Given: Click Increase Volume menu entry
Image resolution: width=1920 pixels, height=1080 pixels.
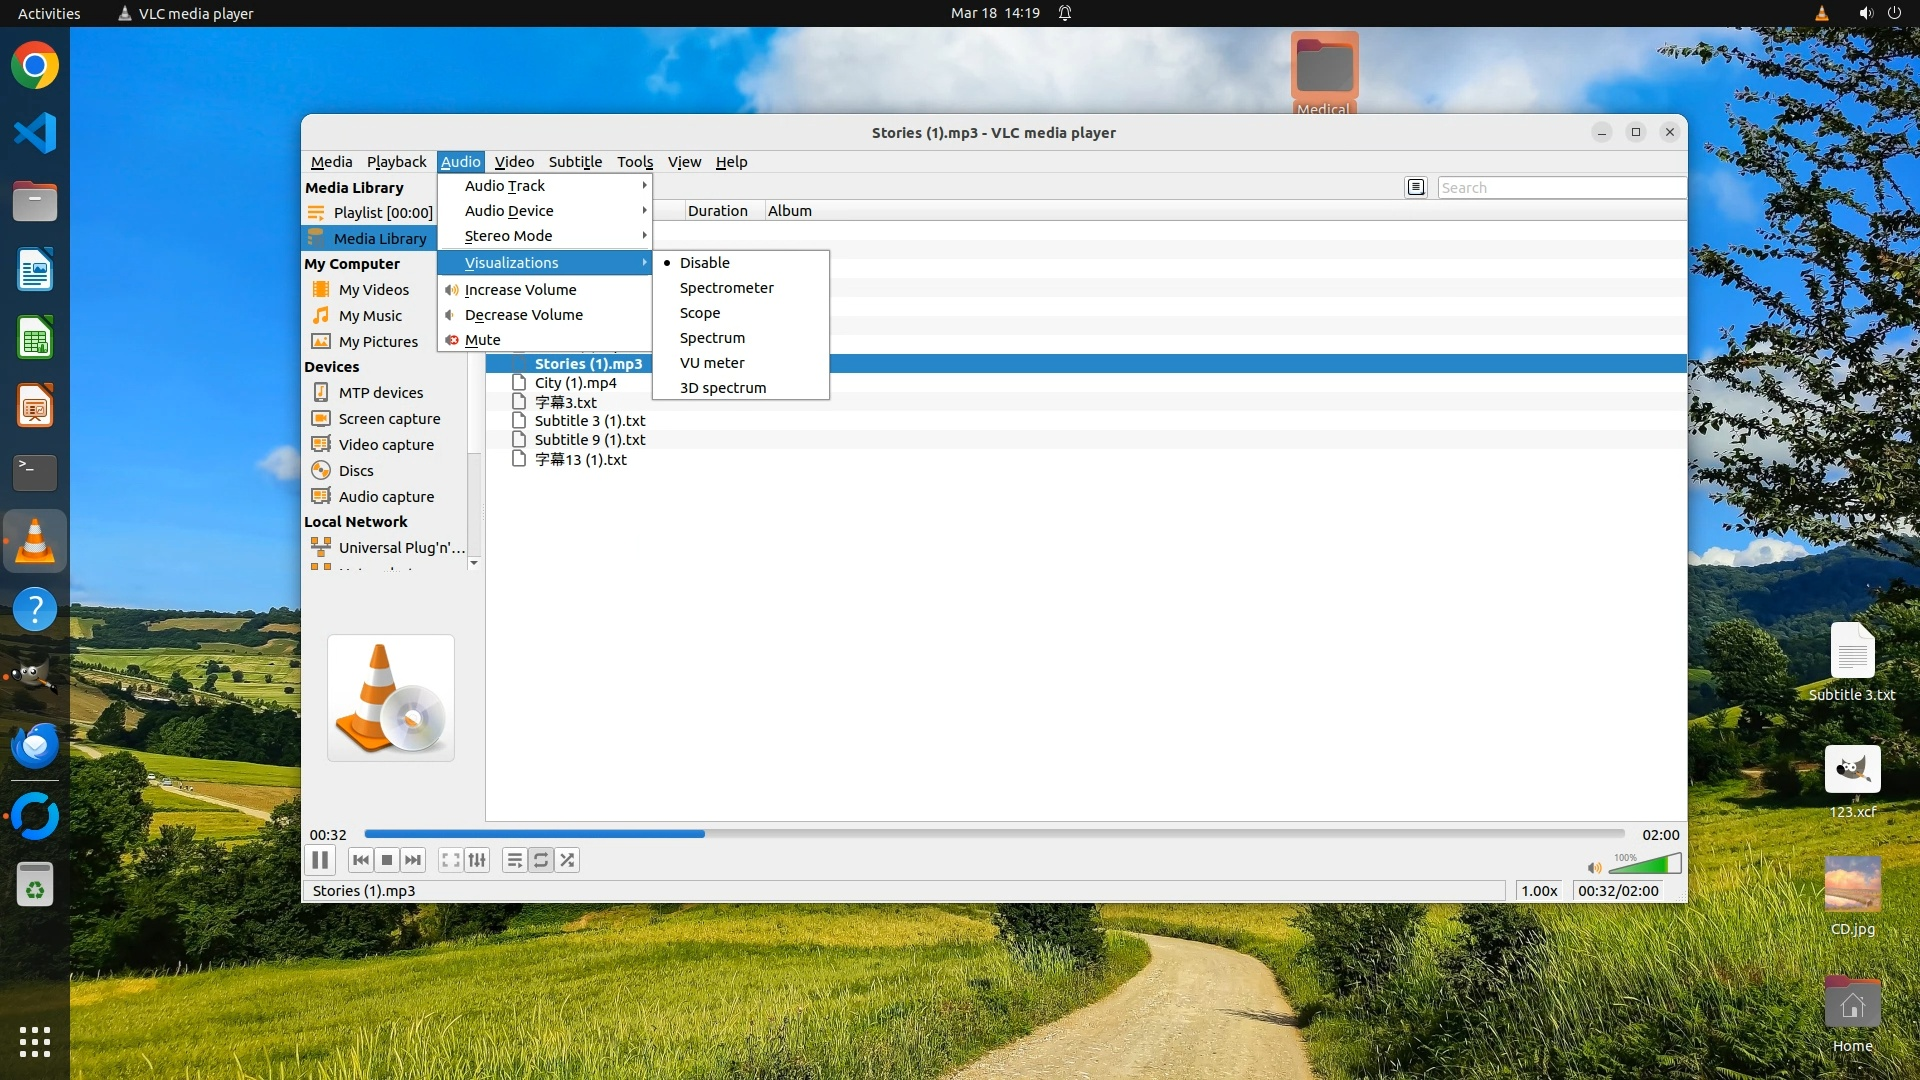Looking at the screenshot, I should point(521,290).
